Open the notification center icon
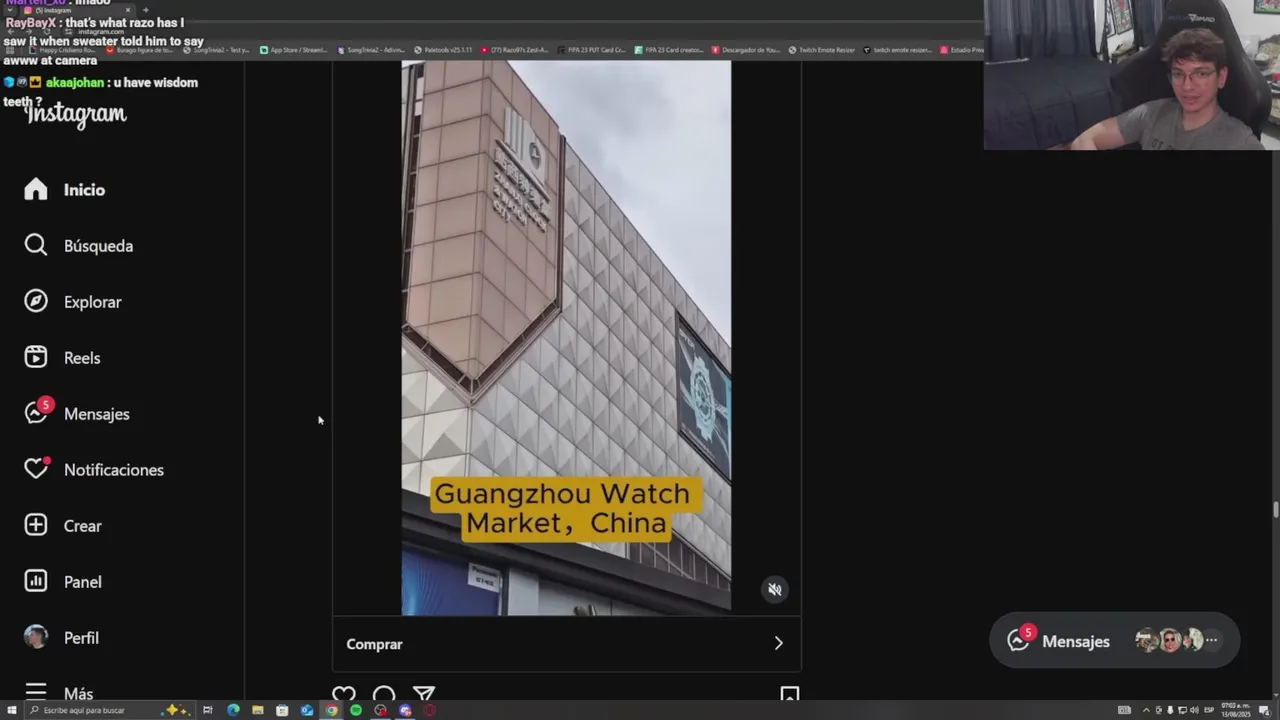1280x720 pixels. point(1264,710)
